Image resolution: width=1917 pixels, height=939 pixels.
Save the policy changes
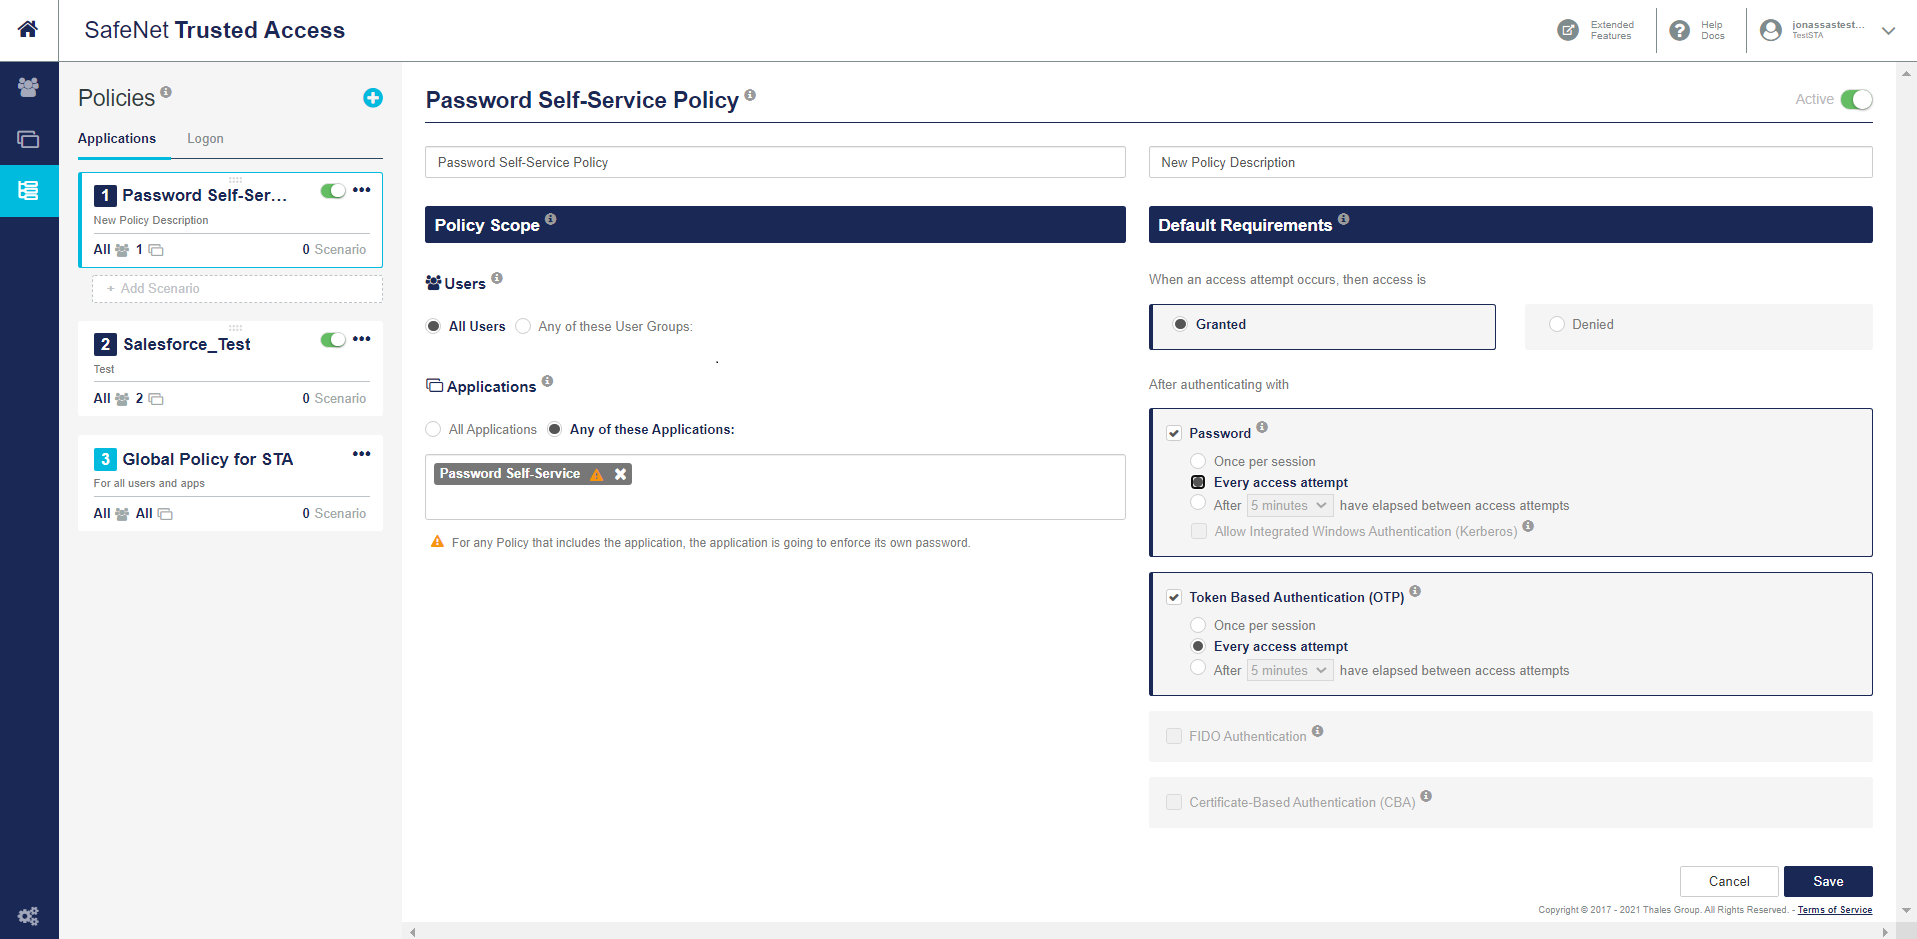[1827, 881]
